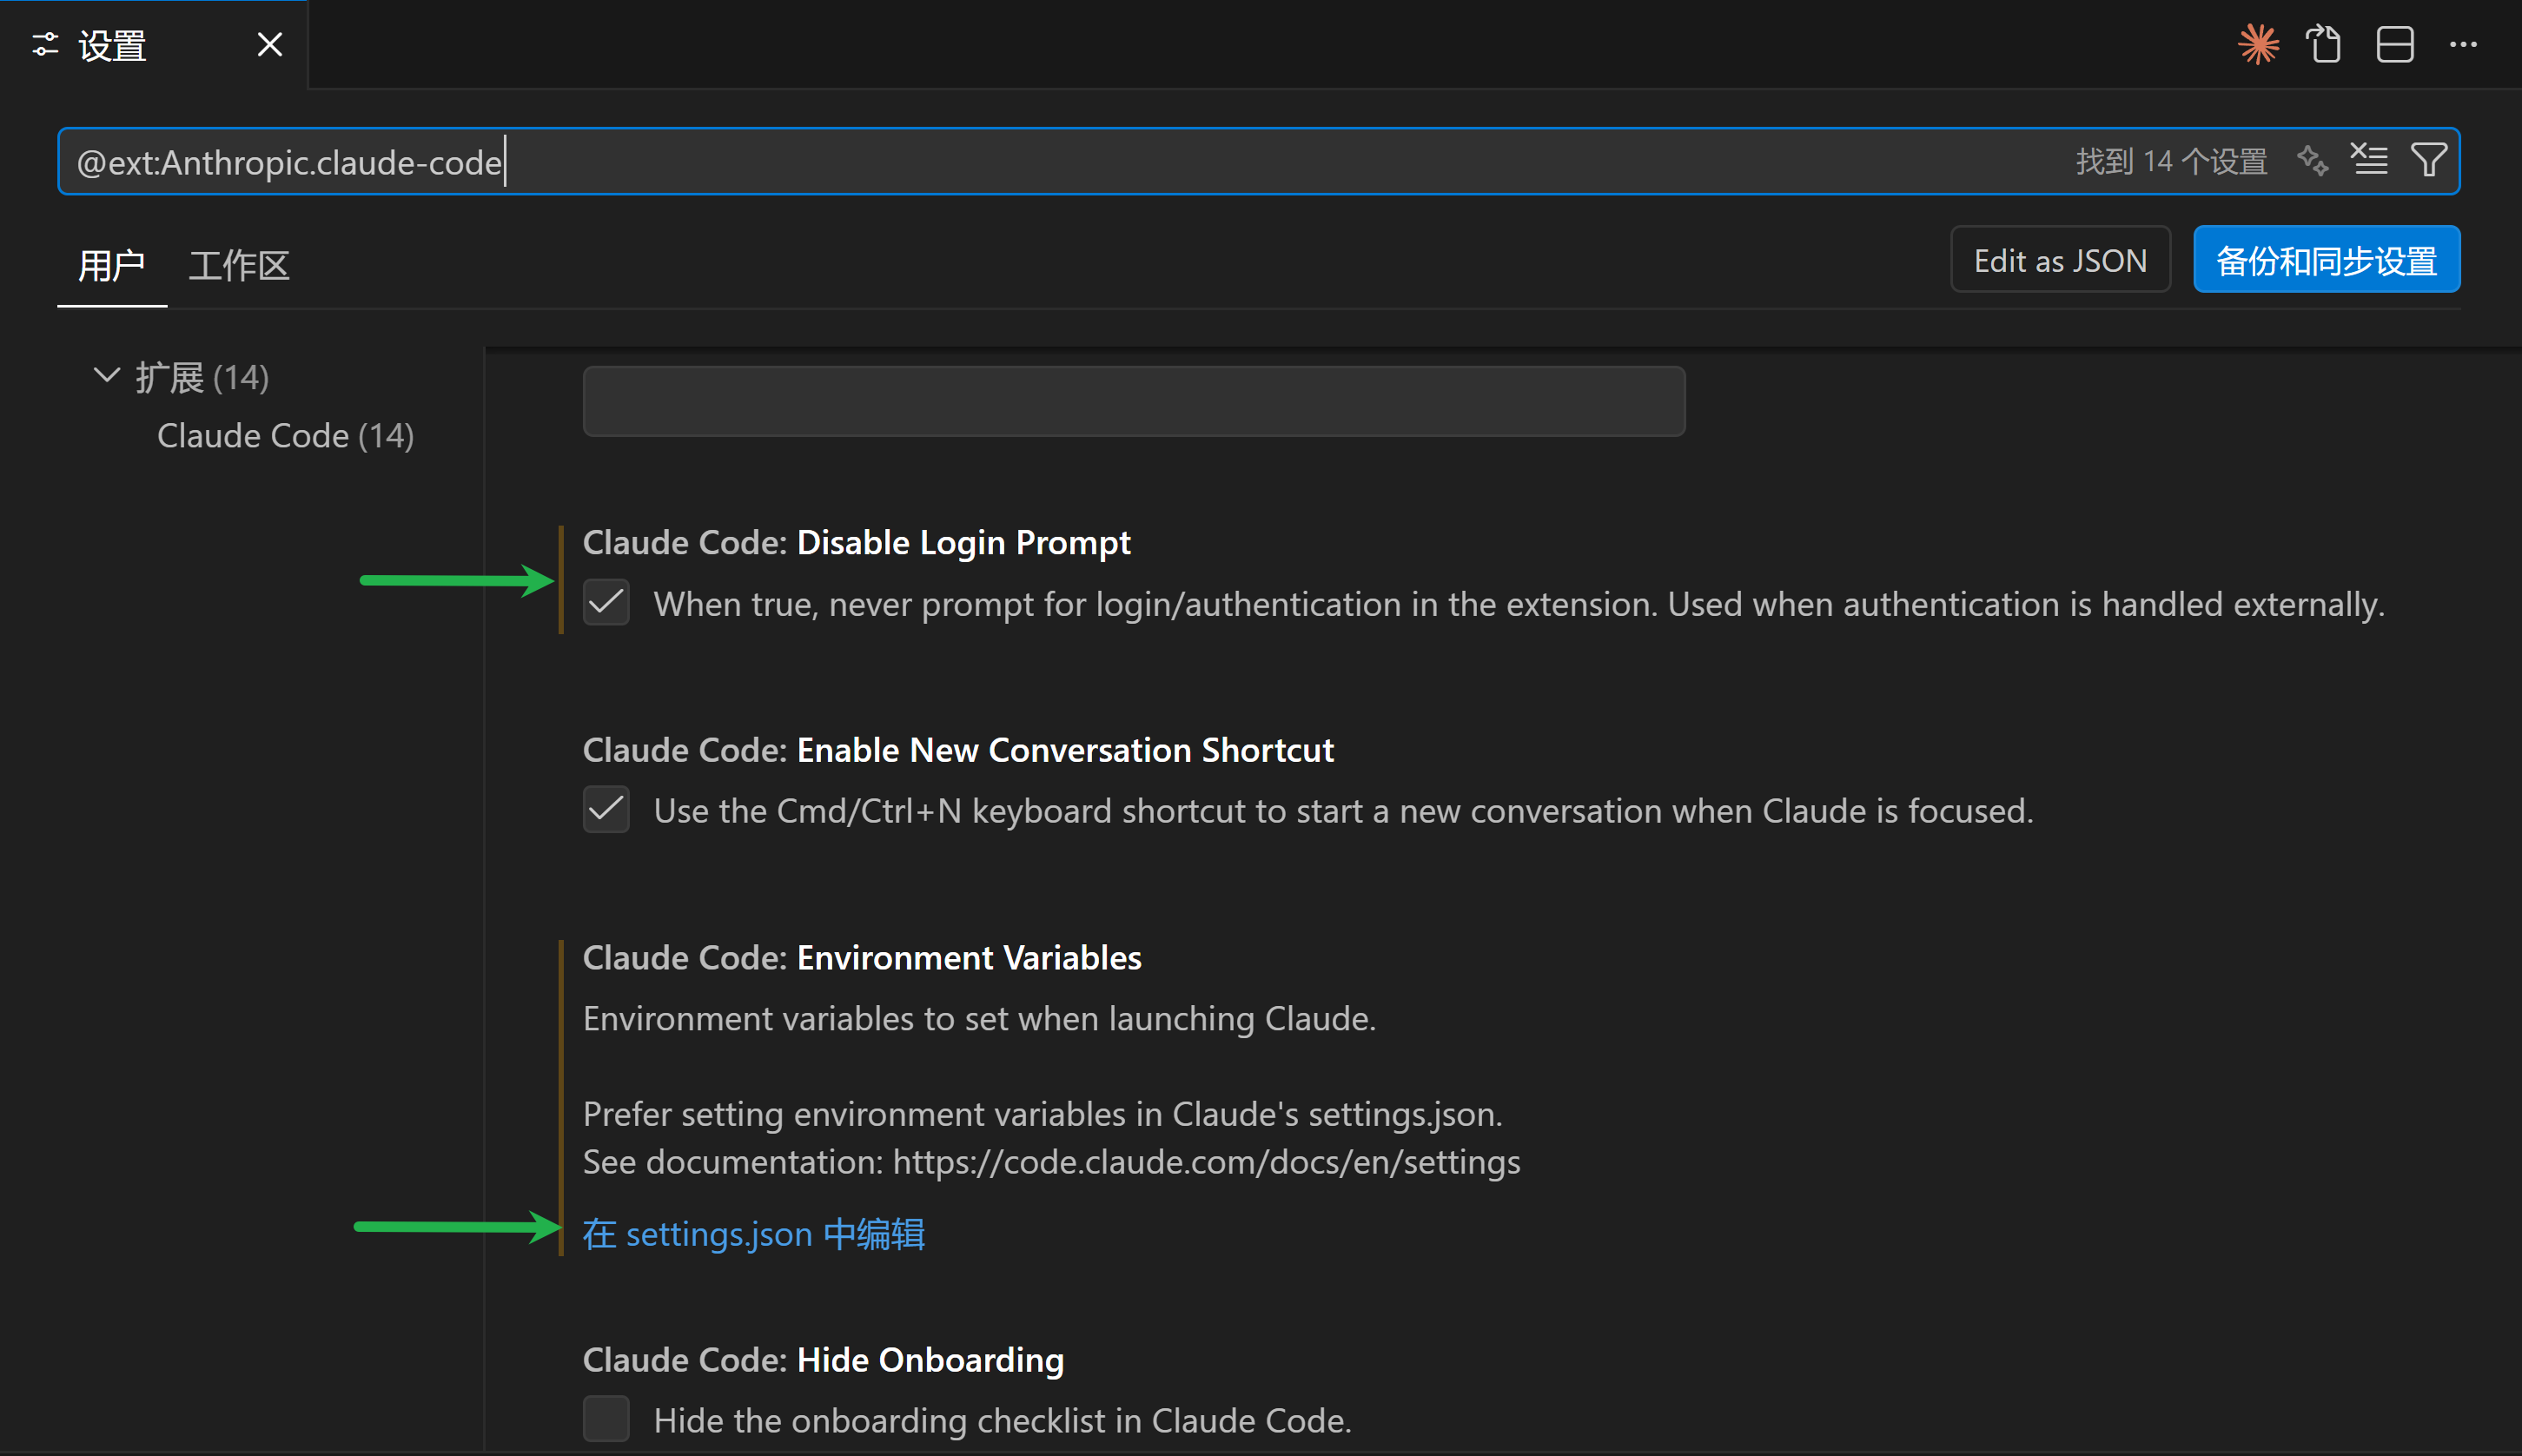Click the settings sliders tab icon
This screenshot has height=1456, width=2522.
coord(45,45)
